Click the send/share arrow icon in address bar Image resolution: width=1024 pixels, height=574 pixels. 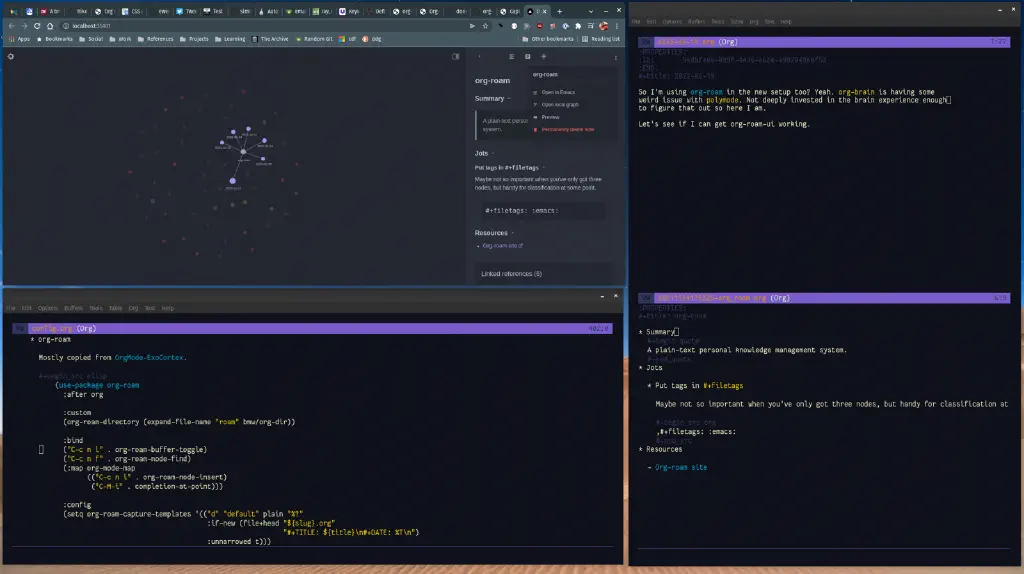pyautogui.click(x=472, y=26)
